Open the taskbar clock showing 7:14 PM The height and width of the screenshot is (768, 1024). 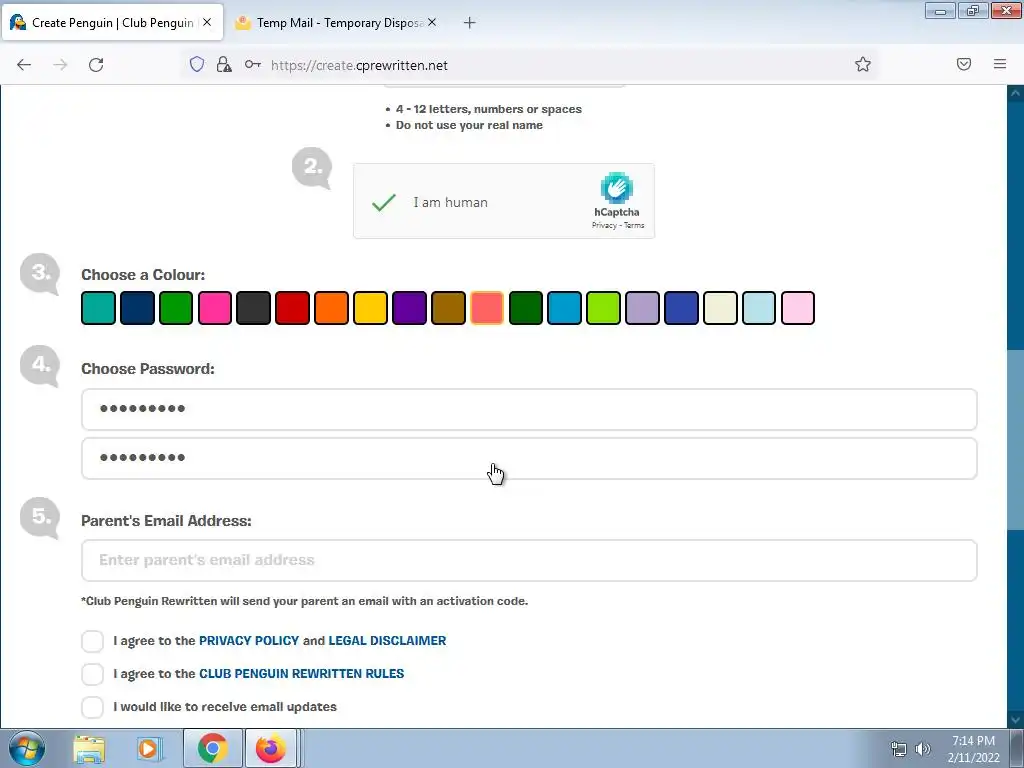coord(974,749)
